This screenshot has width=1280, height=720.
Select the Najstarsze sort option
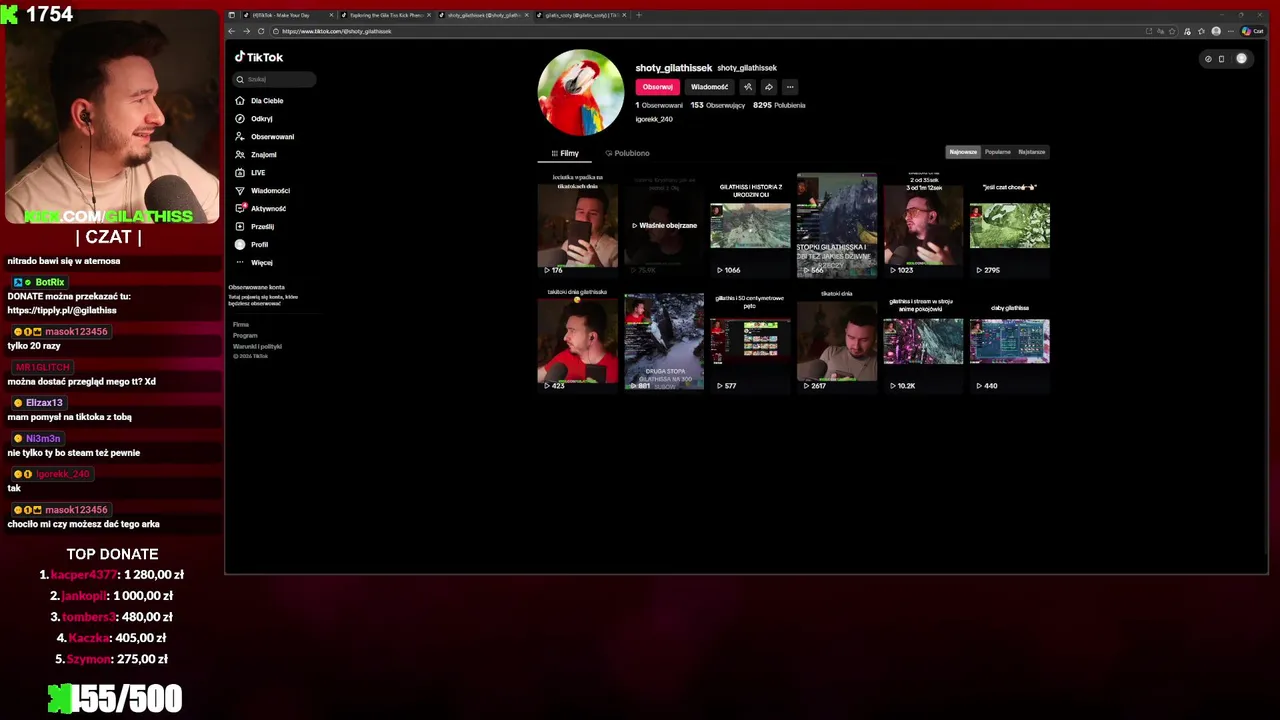(x=1031, y=152)
